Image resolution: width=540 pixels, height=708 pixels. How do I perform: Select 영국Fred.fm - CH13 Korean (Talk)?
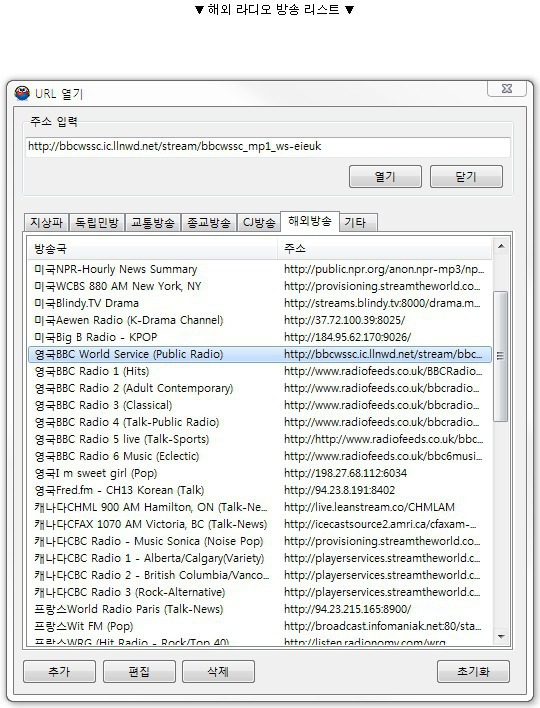[x=259, y=490]
